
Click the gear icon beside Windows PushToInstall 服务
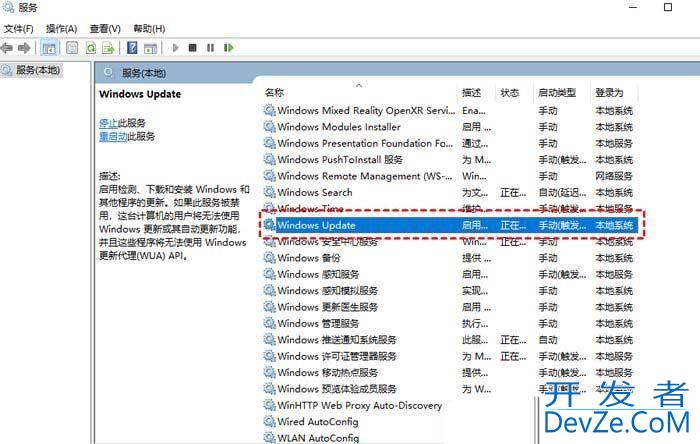click(x=269, y=159)
